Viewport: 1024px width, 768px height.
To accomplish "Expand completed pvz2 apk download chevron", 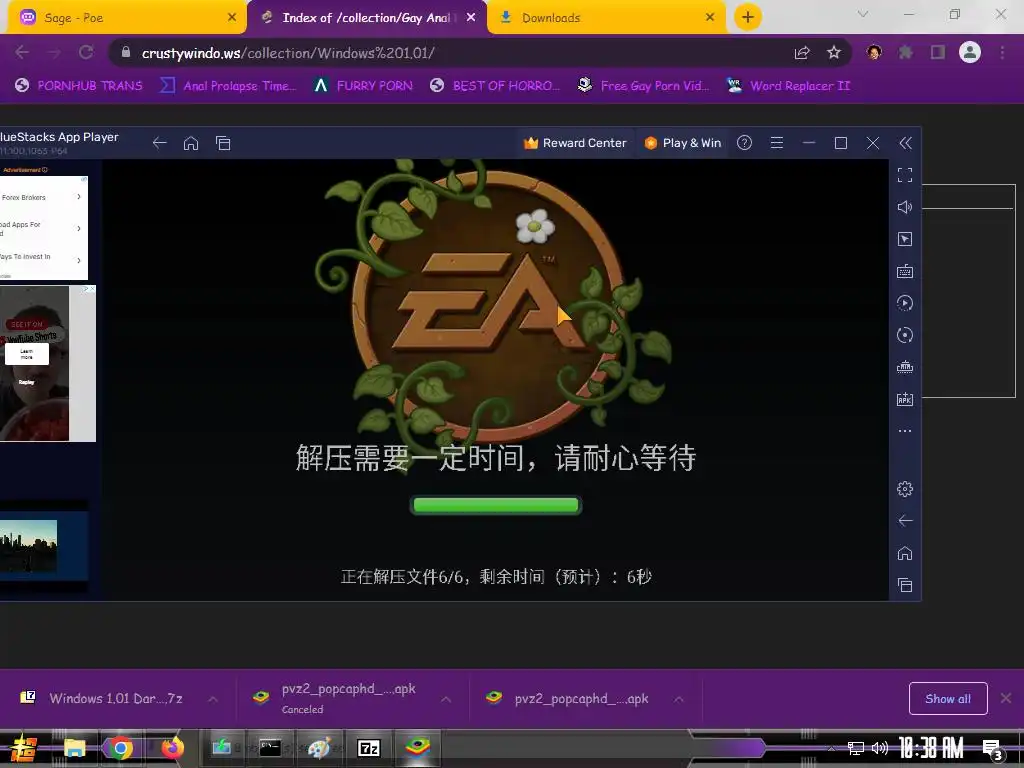I will point(679,699).
